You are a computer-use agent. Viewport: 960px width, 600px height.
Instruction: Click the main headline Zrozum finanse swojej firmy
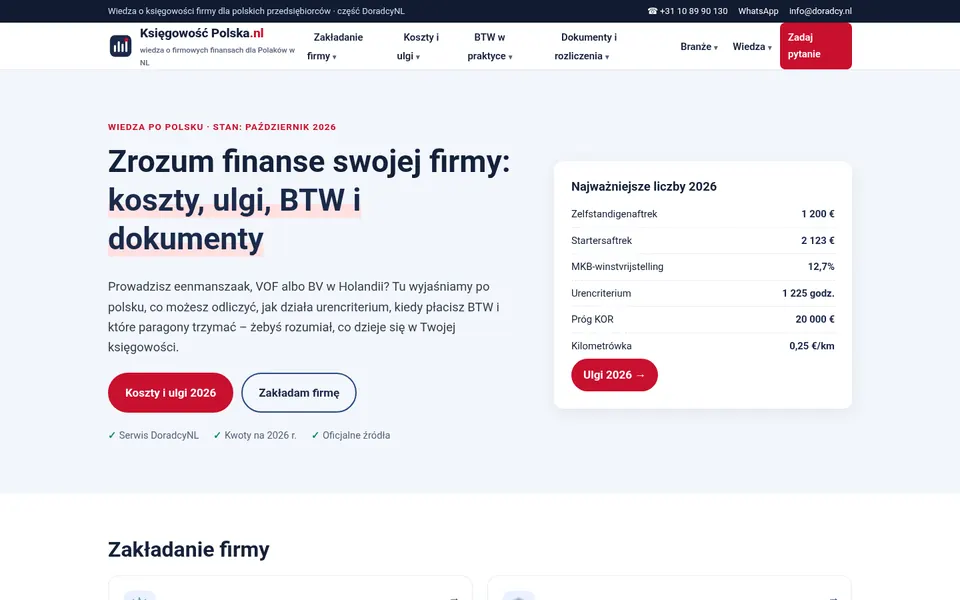(309, 200)
